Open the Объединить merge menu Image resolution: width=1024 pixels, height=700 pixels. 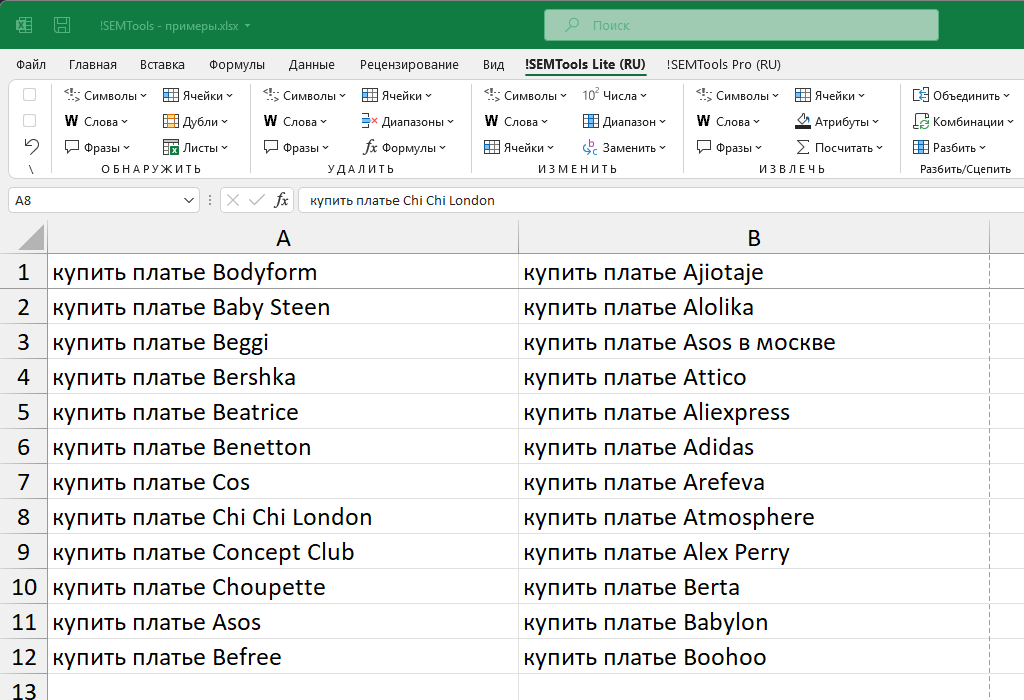(961, 95)
